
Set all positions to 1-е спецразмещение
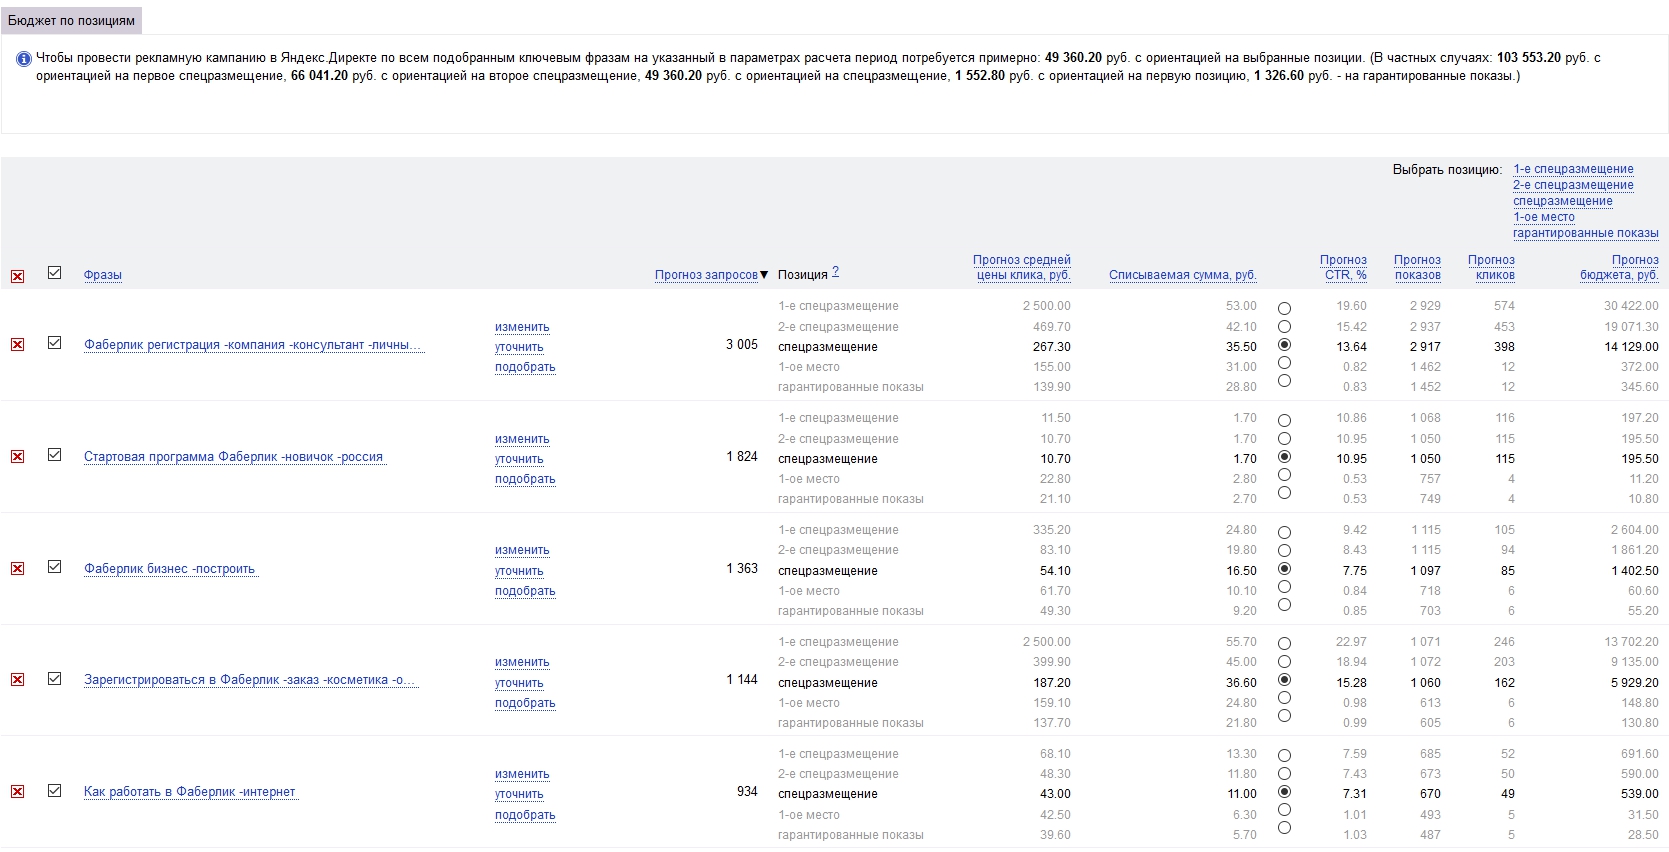1573,169
